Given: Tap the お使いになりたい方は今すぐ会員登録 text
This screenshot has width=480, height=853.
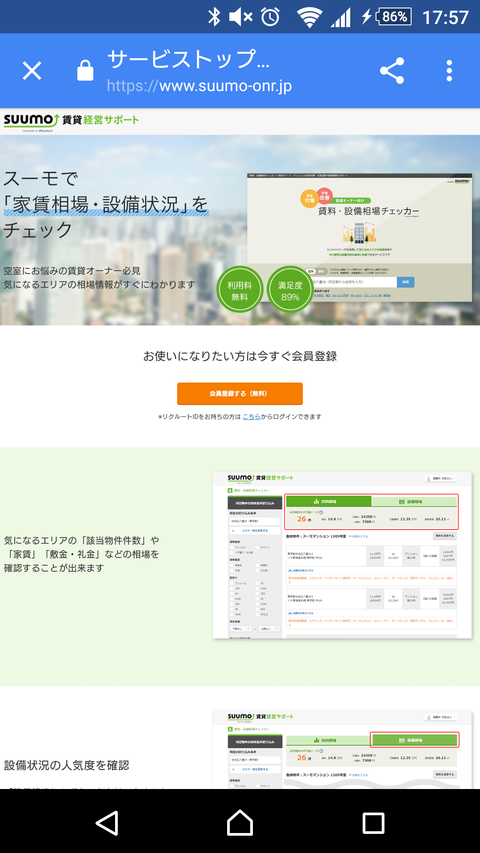Looking at the screenshot, I should point(240,356).
